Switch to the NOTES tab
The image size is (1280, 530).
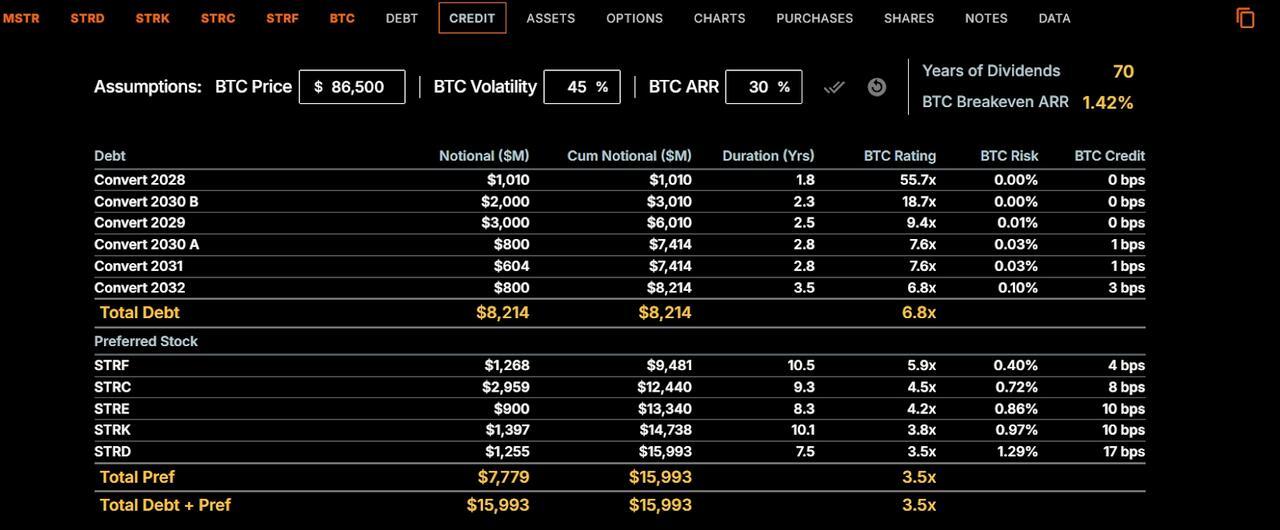986,18
